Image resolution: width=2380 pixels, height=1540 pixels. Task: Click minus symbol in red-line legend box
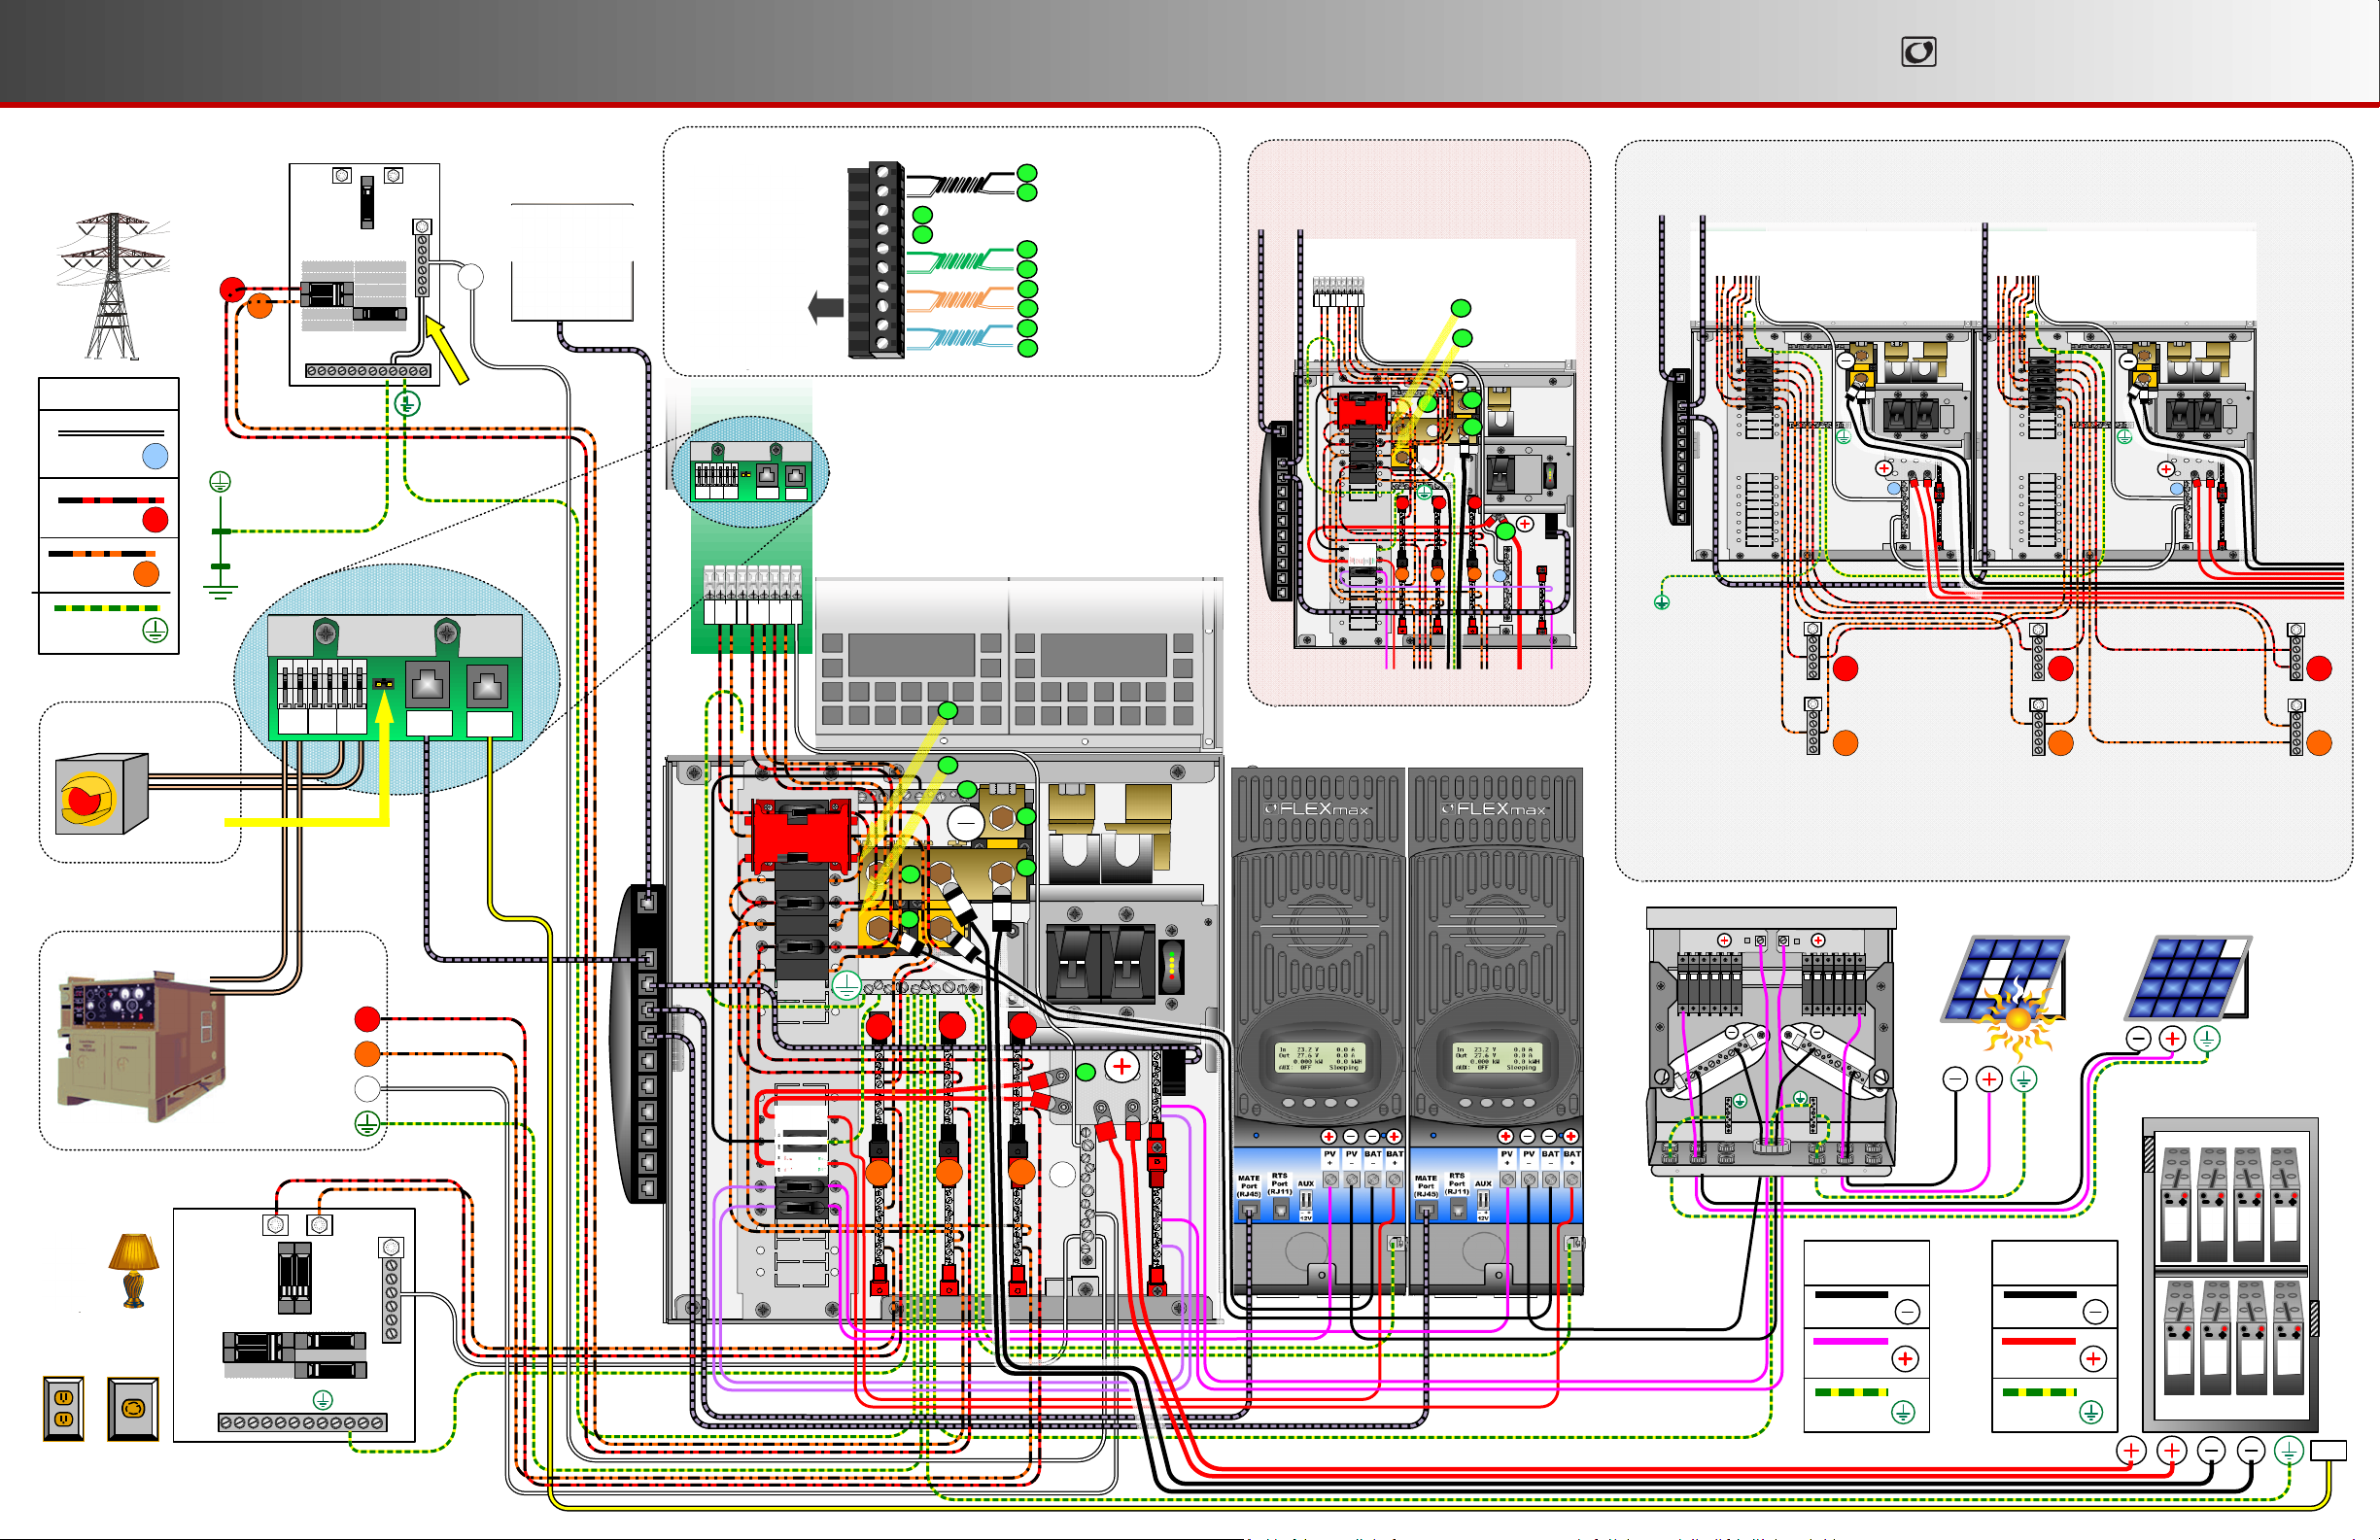(2094, 1311)
